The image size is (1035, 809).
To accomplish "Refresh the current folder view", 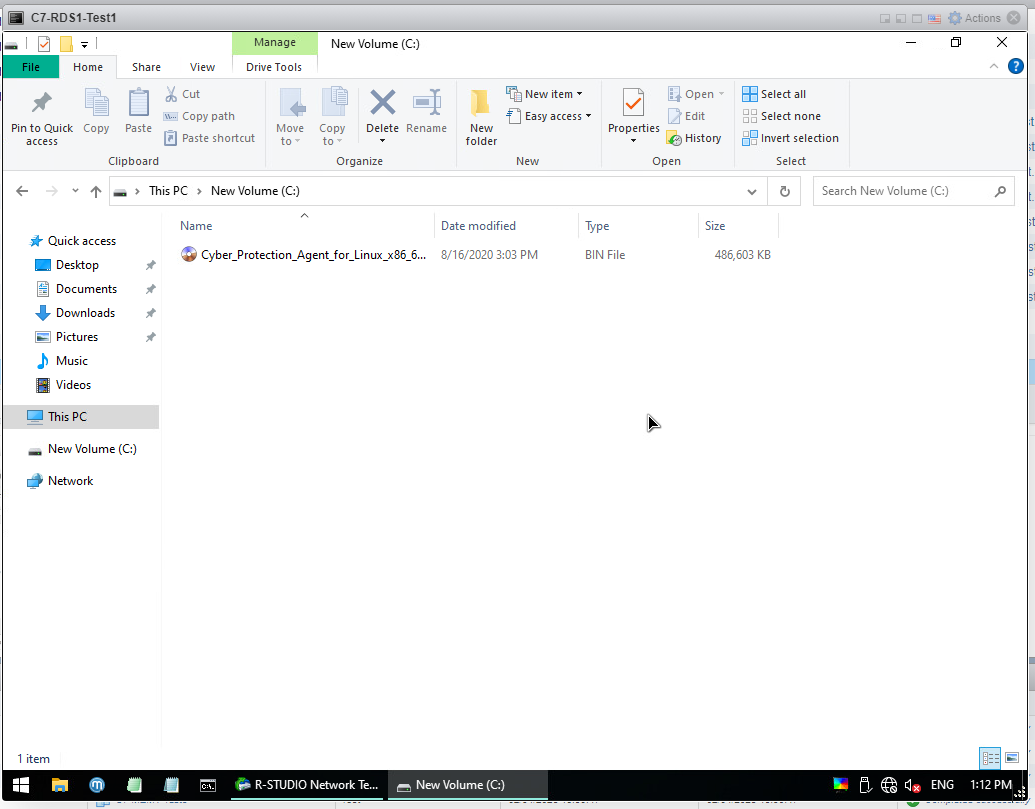I will coord(785,191).
